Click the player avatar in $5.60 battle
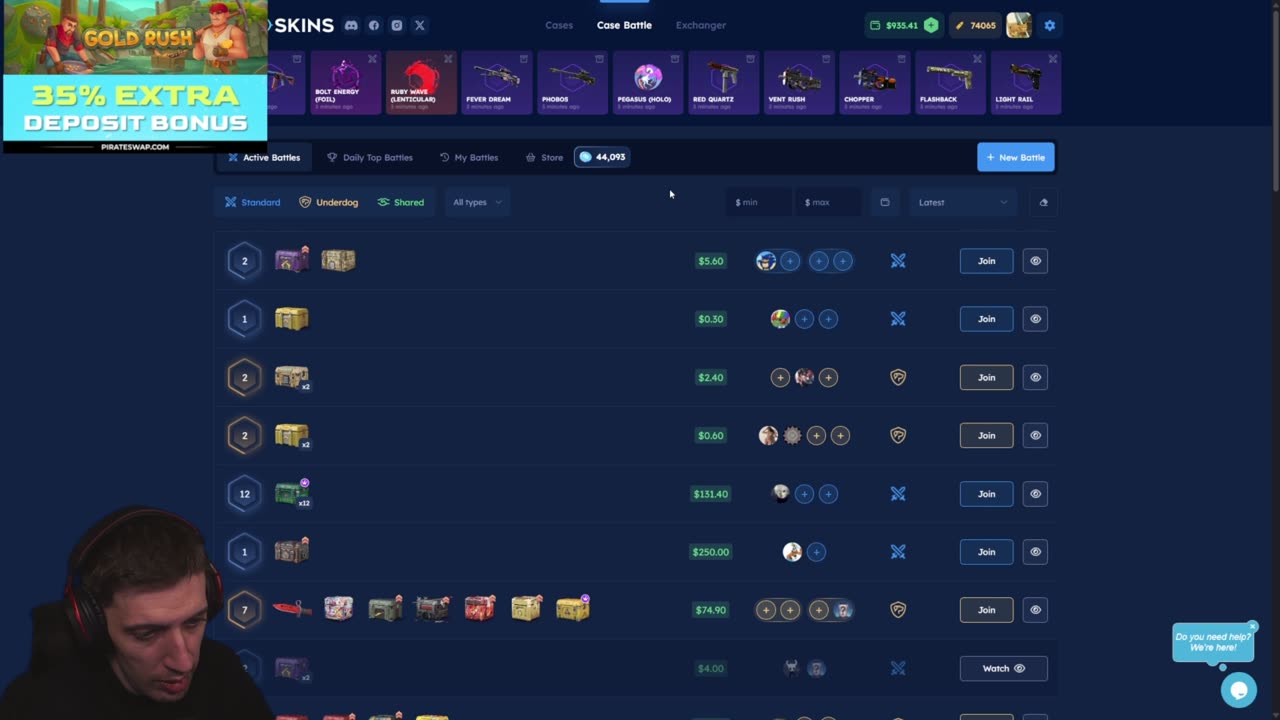This screenshot has height=720, width=1280. coord(766,261)
